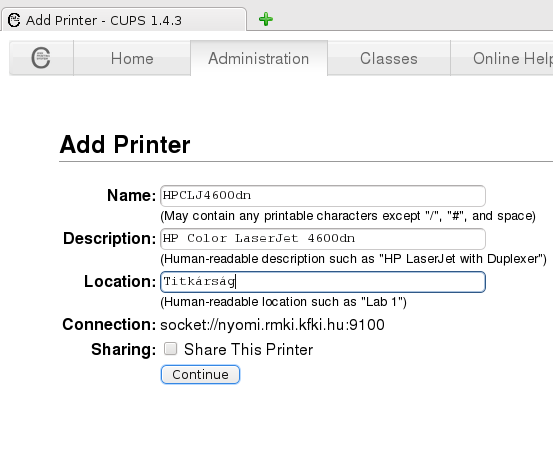Click the bold Sharing: label

pos(123,349)
